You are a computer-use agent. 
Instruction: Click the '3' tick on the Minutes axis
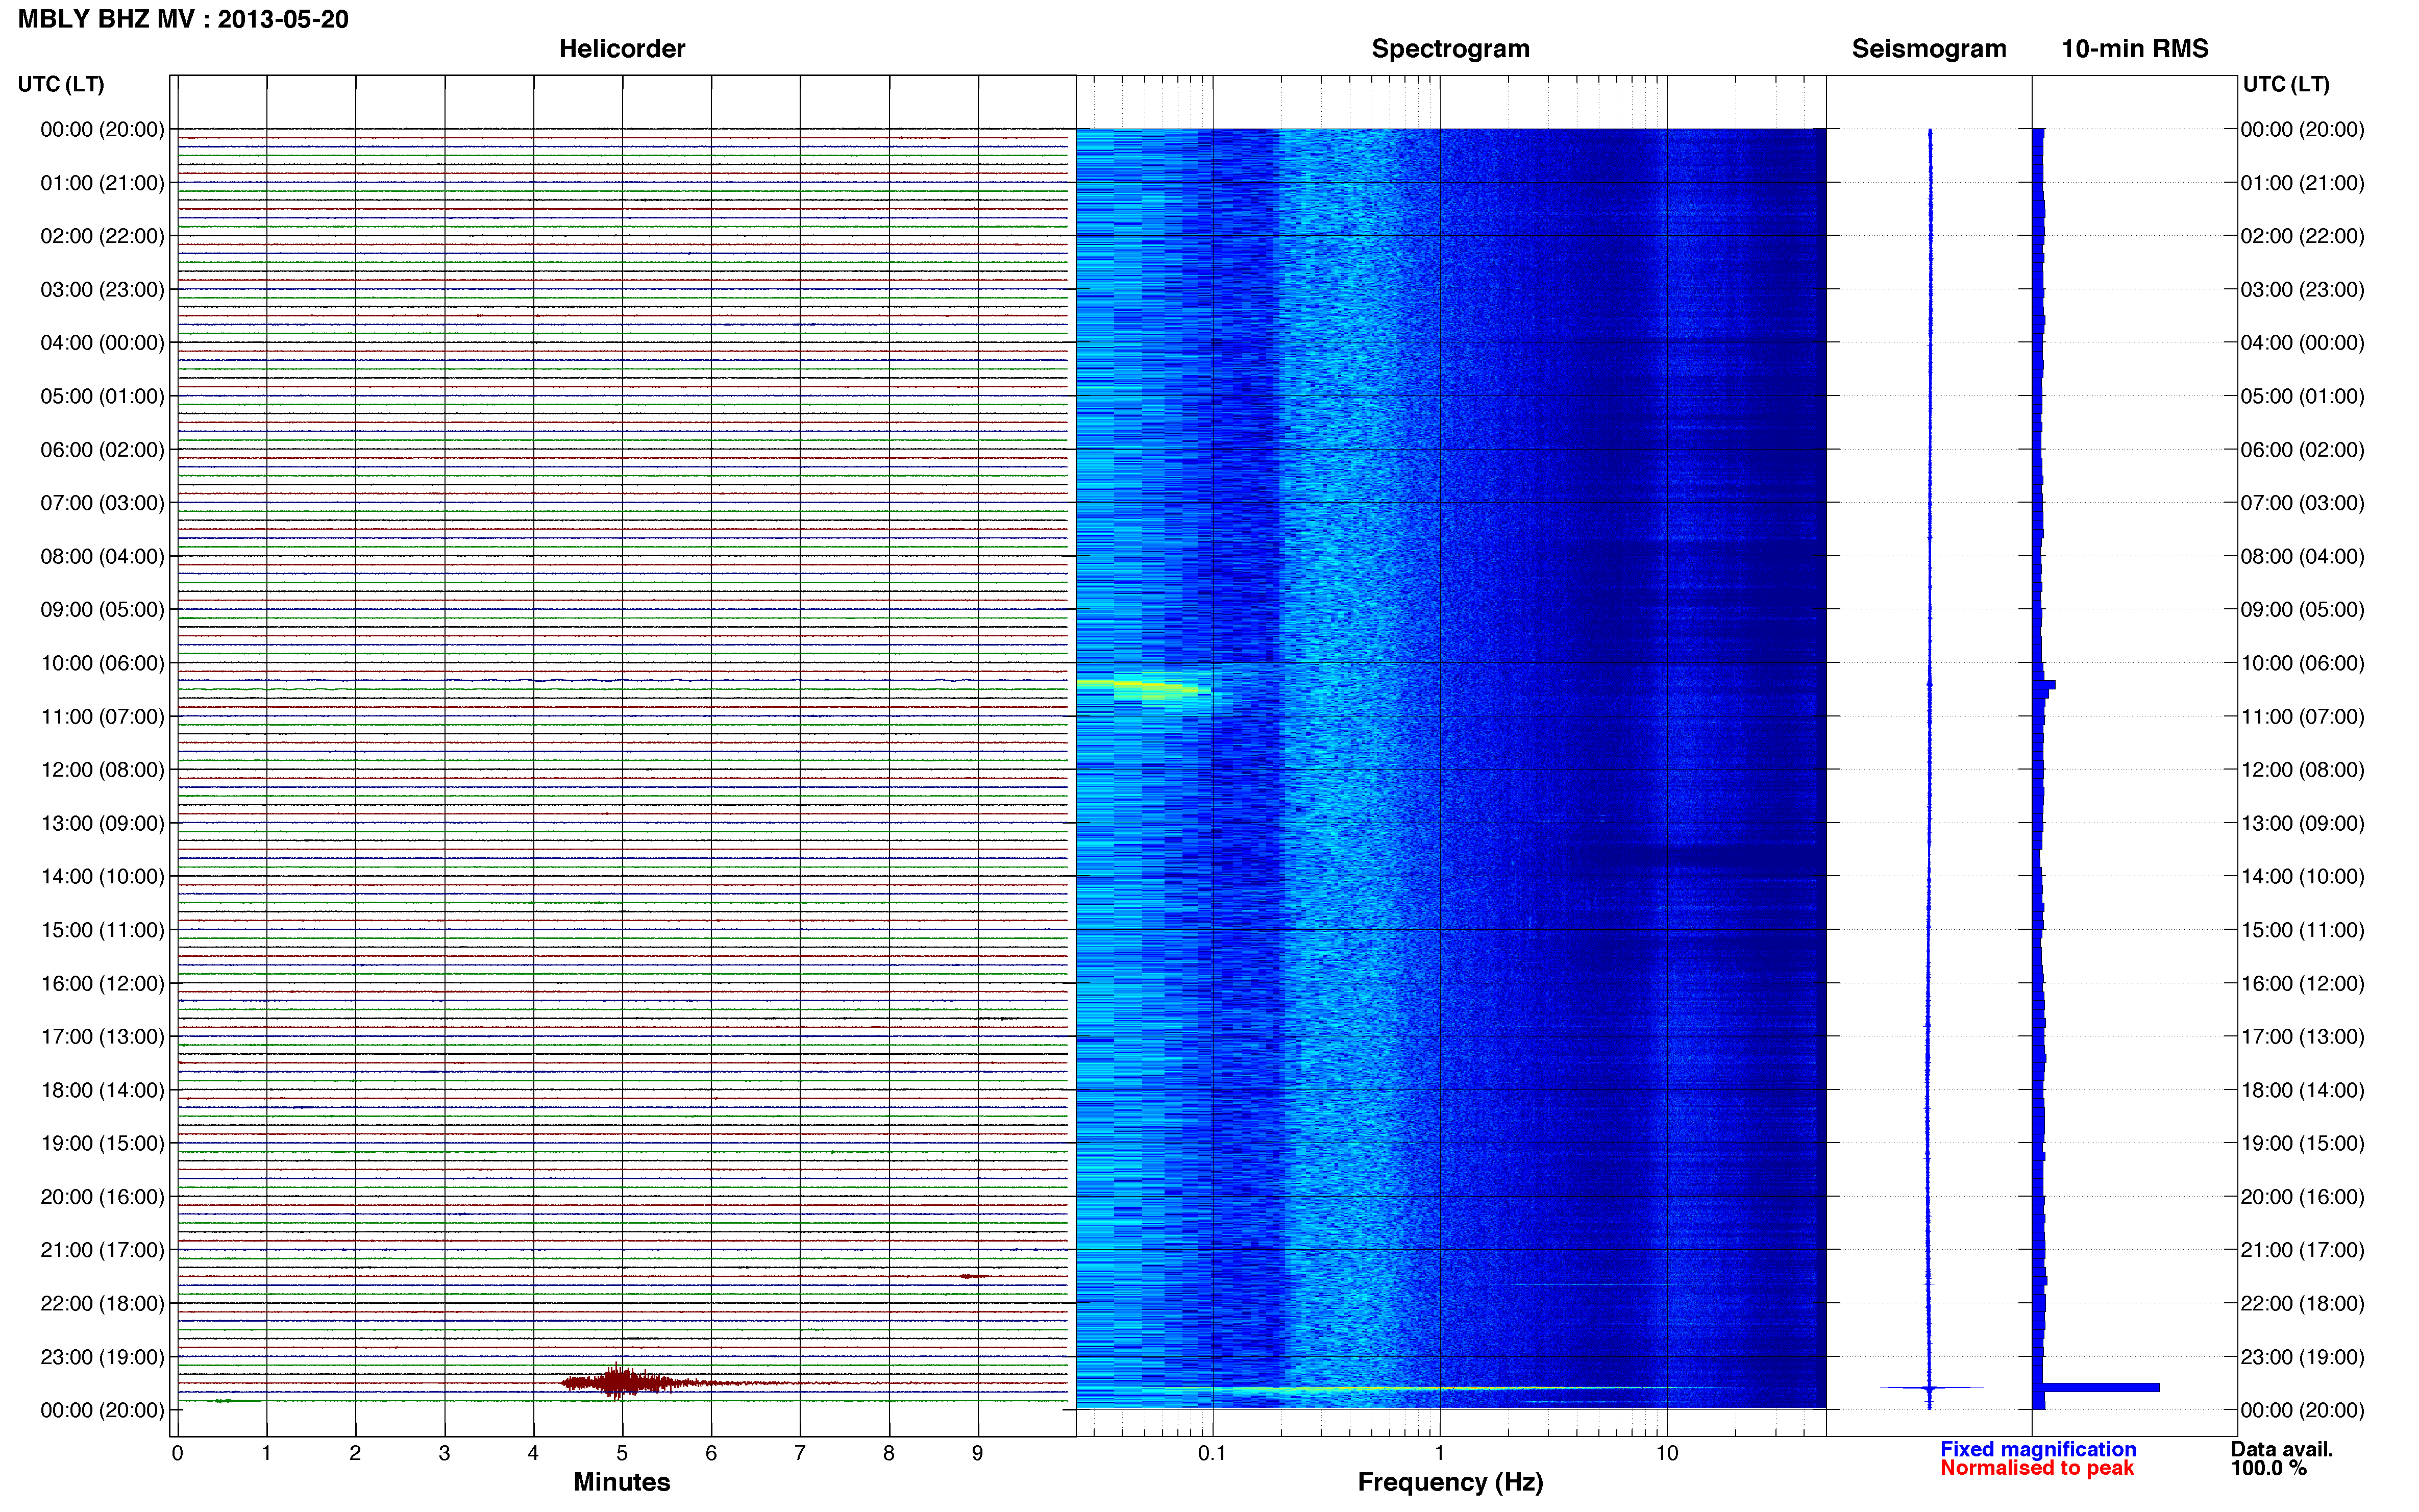click(444, 1454)
